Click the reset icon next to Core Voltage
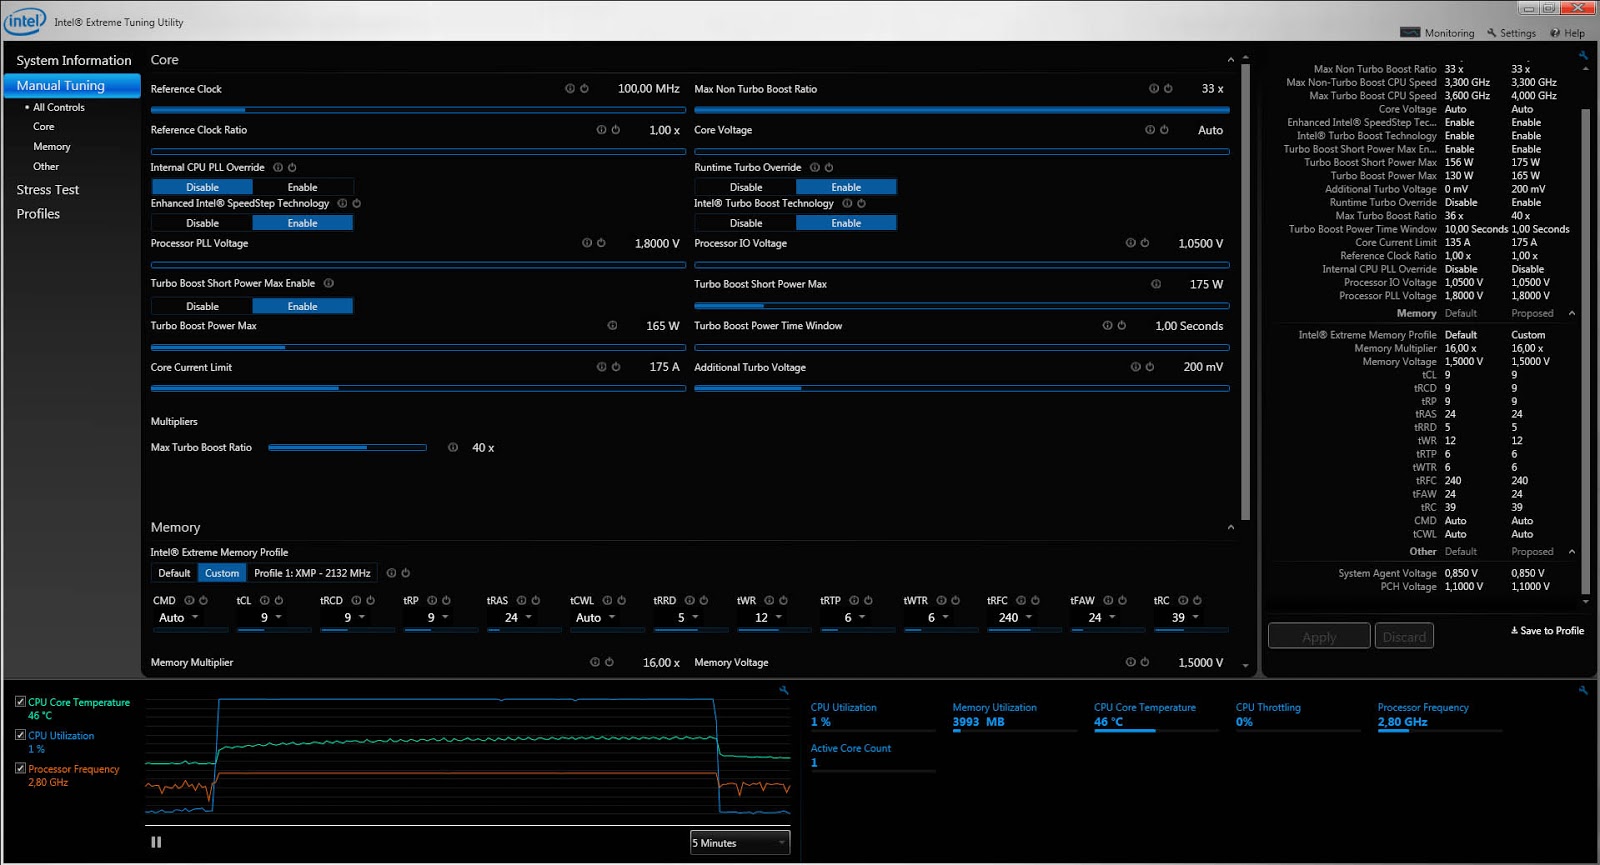This screenshot has width=1600, height=865. tap(1164, 130)
